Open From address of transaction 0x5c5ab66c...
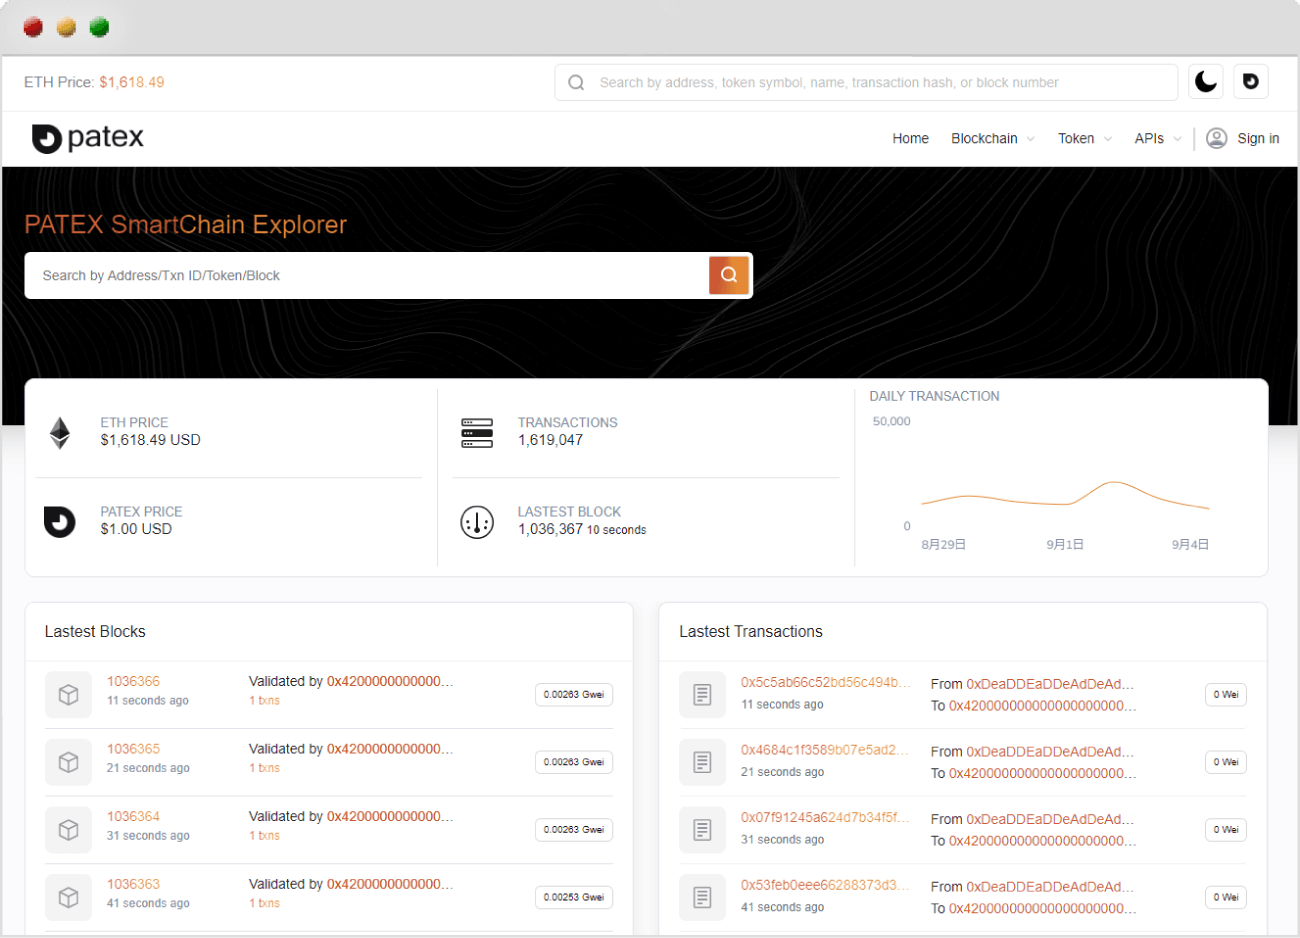Screen dimensions: 1300x938 tap(1050, 684)
